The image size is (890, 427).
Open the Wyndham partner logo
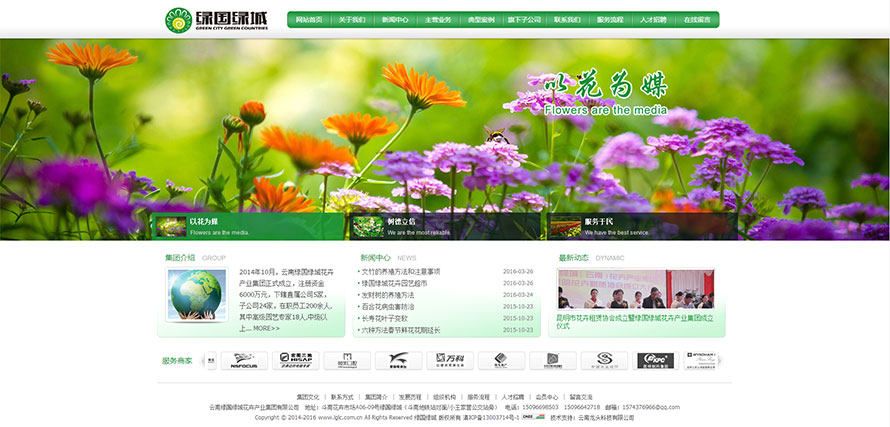coord(700,360)
